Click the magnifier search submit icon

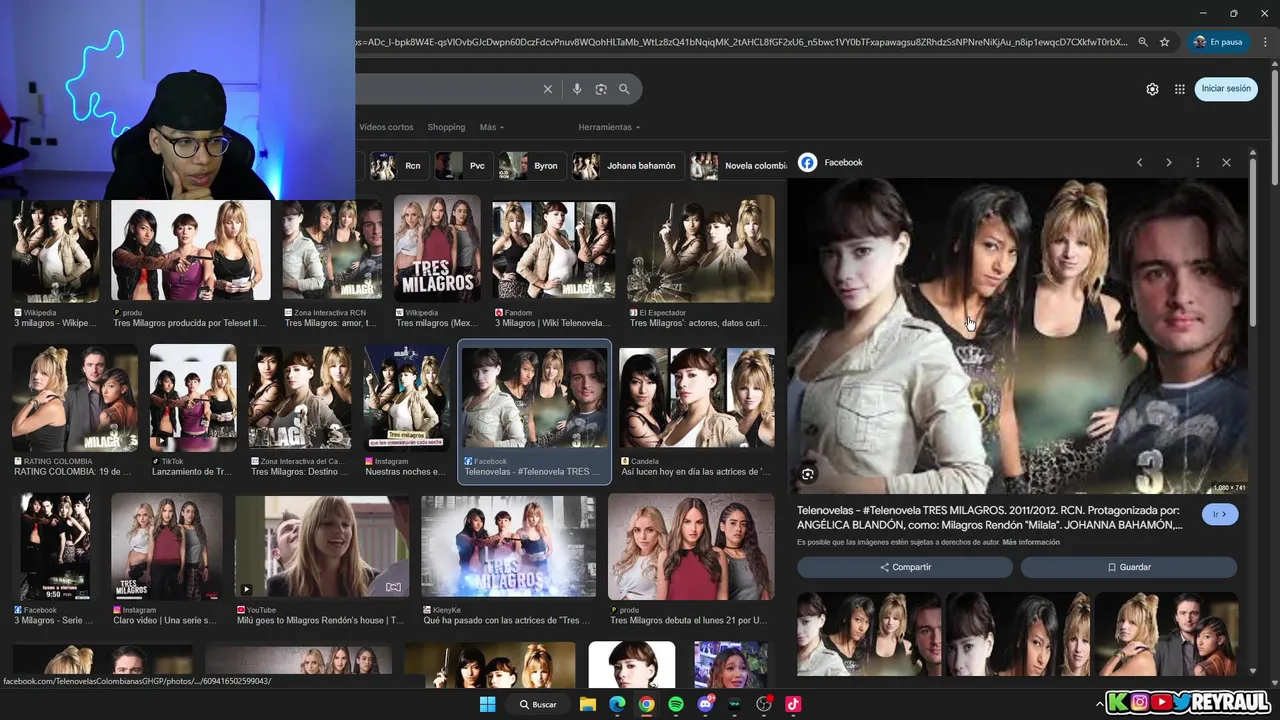coord(624,89)
